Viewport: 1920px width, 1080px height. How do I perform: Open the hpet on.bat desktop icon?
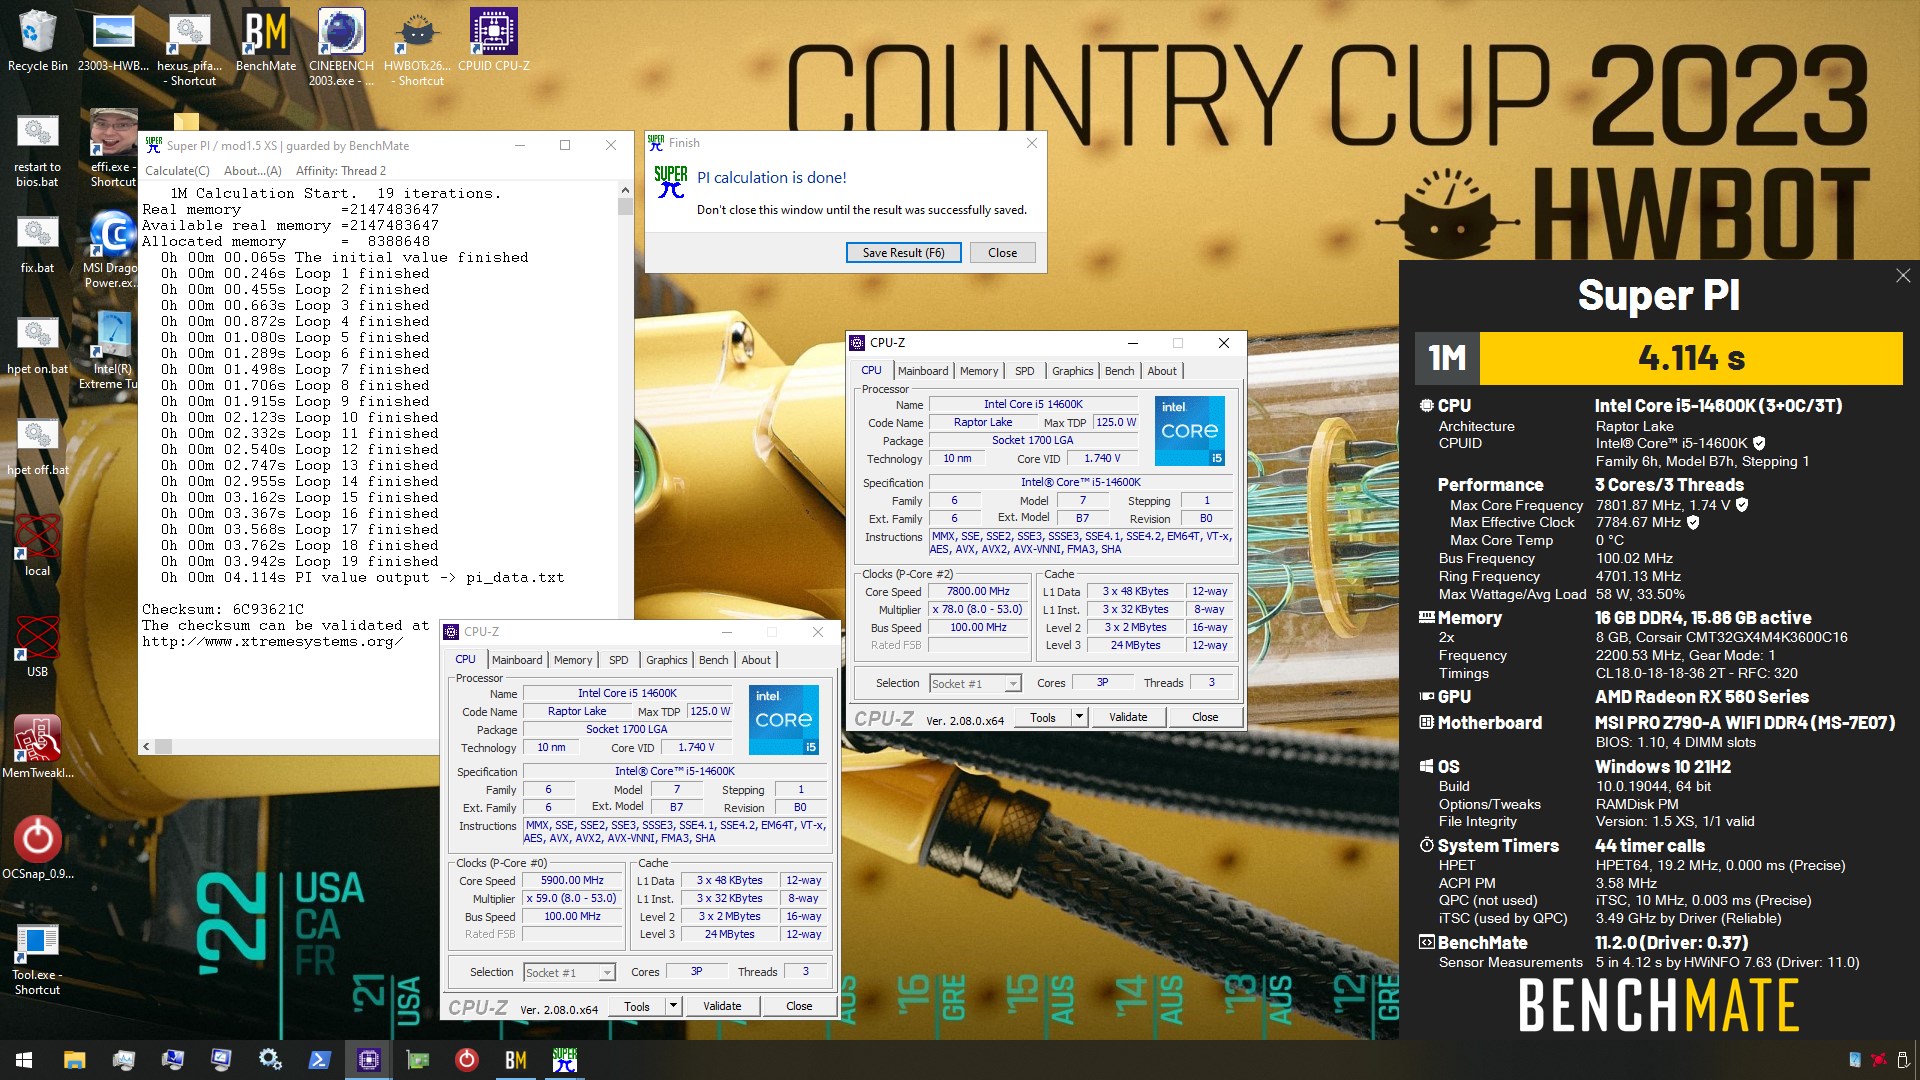(x=37, y=346)
